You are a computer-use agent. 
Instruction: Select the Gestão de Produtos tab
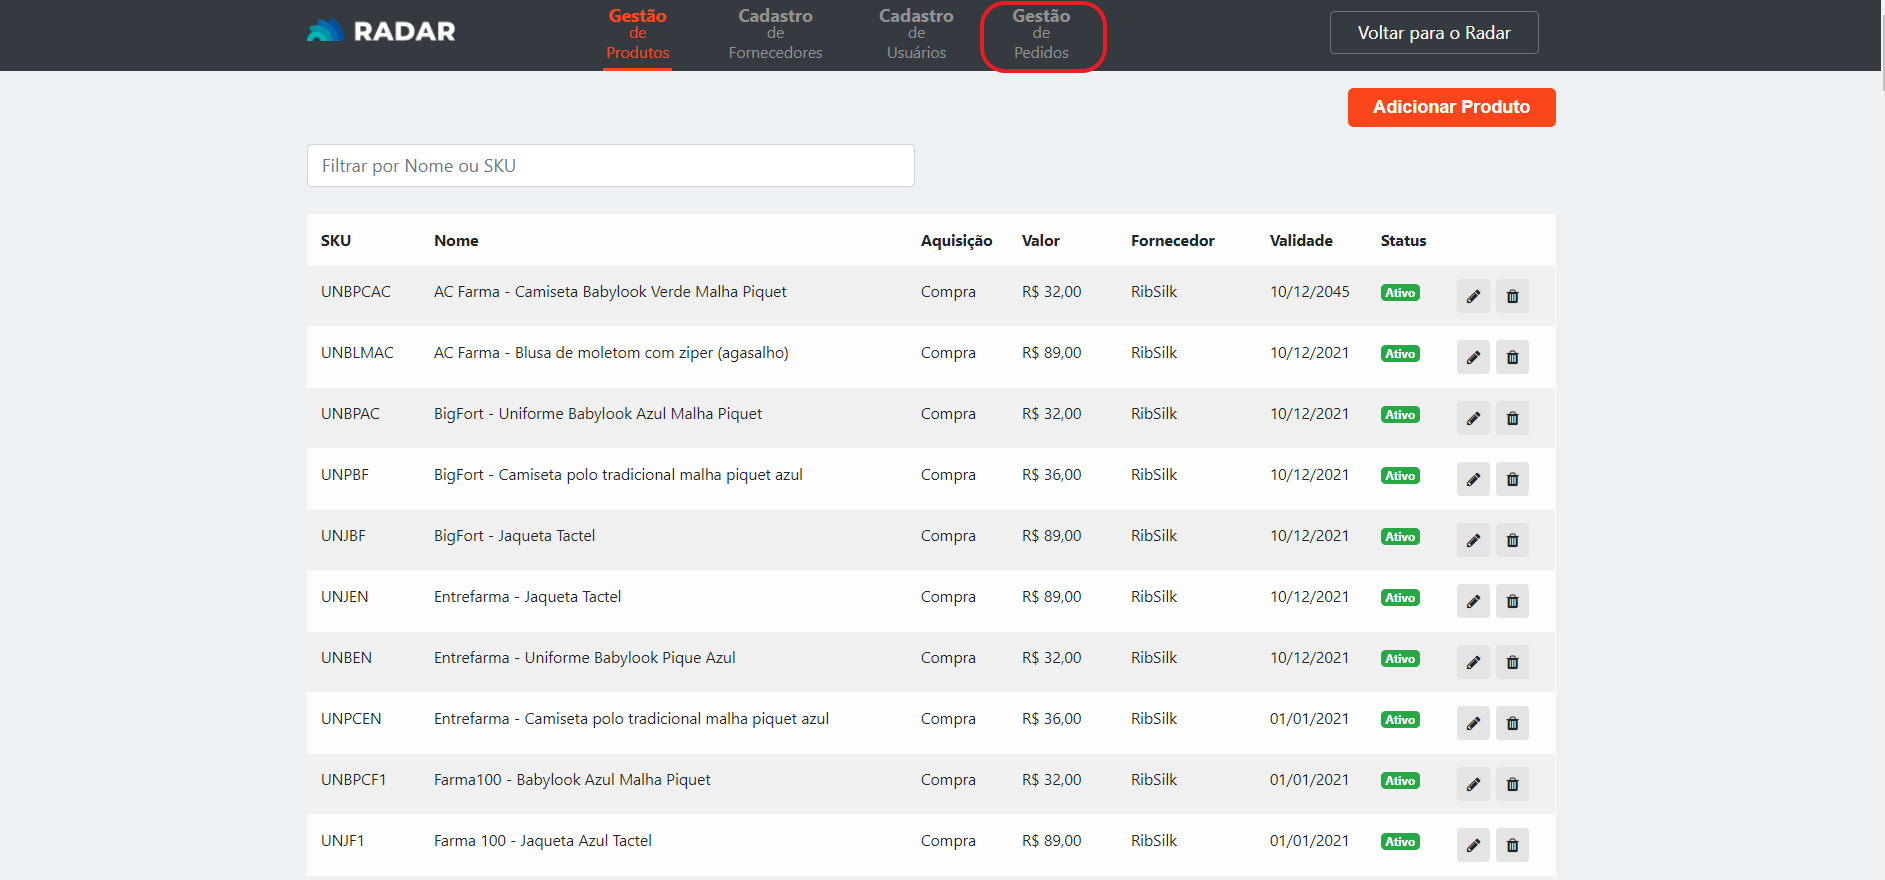click(637, 35)
